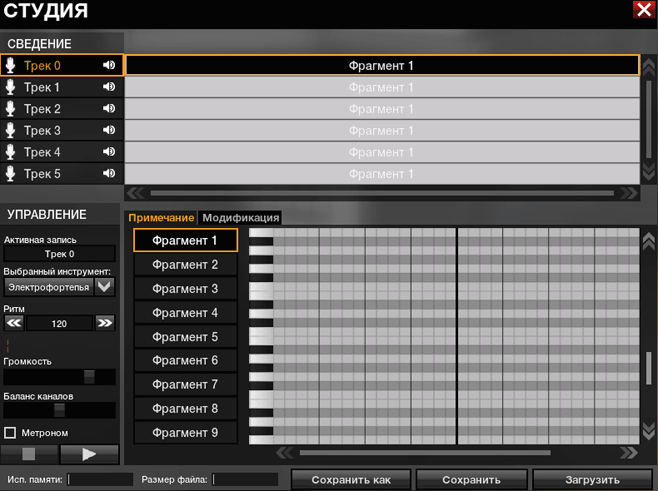Mute the speaker on Трек 3
The width and height of the screenshot is (658, 491).
click(x=109, y=130)
